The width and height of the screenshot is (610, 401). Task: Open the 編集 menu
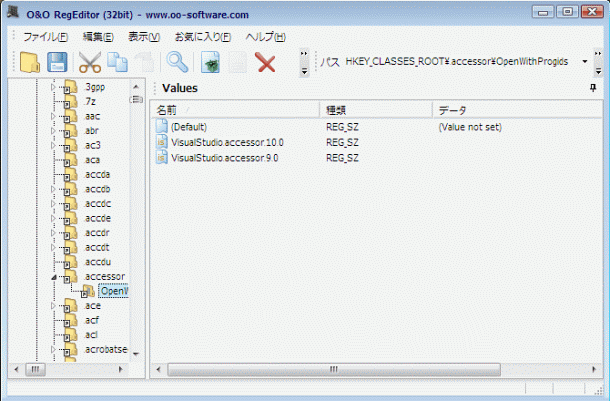point(98,37)
